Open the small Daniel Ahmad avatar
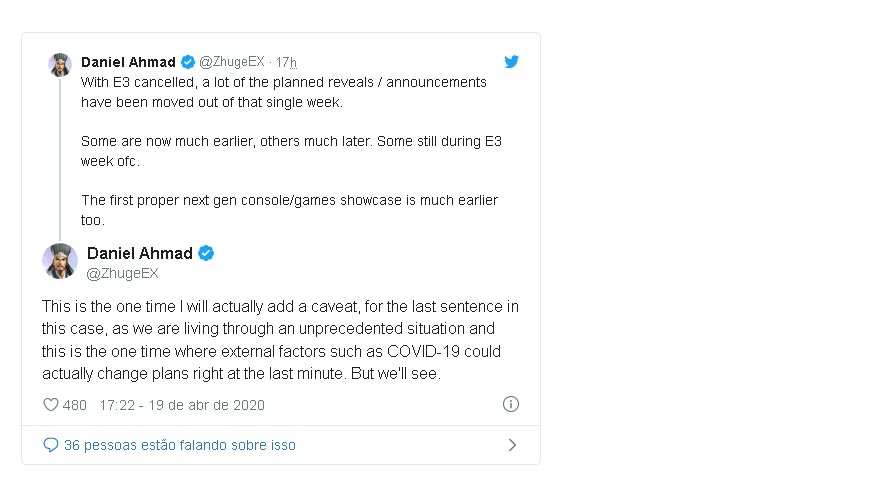This screenshot has width=896, height=504. coord(60,65)
